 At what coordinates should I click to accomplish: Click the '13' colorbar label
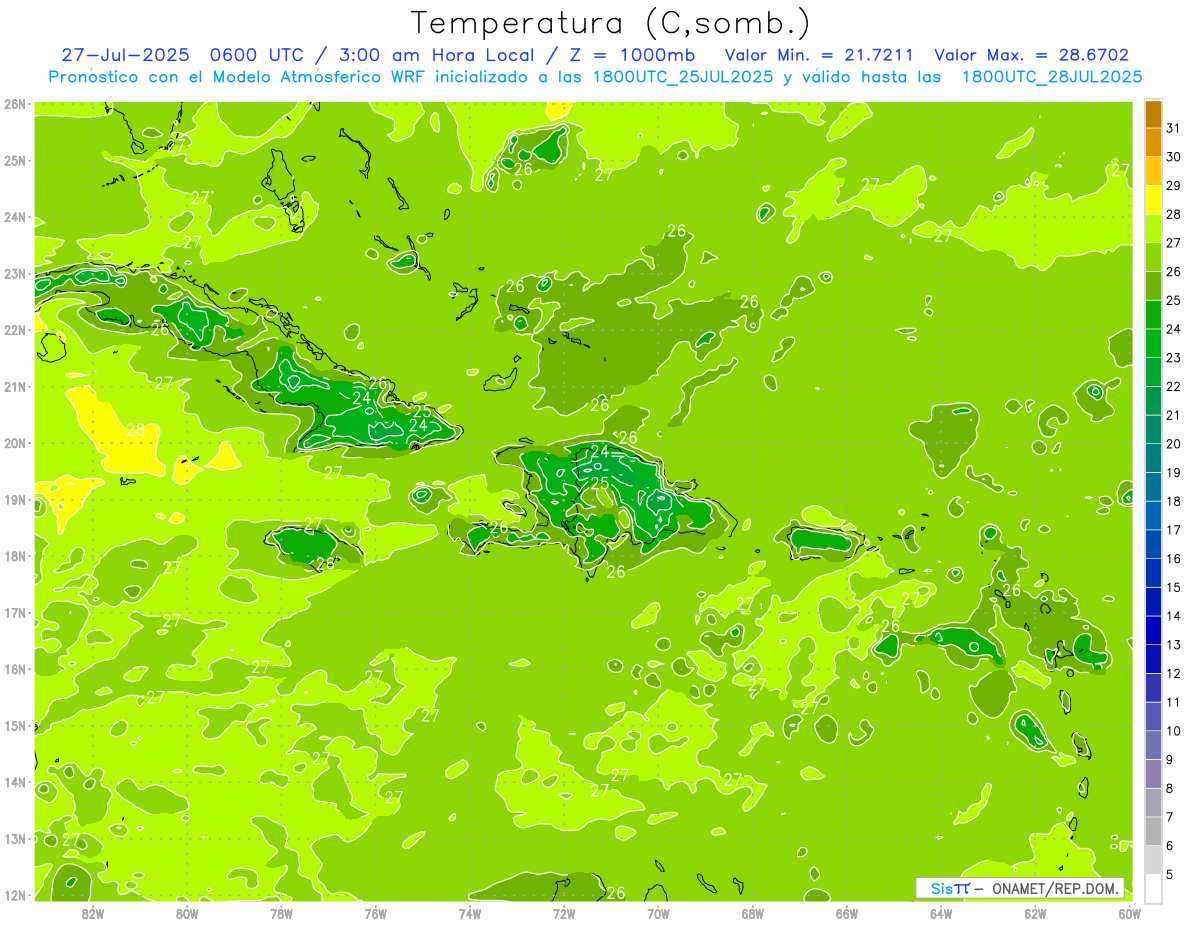(1173, 645)
